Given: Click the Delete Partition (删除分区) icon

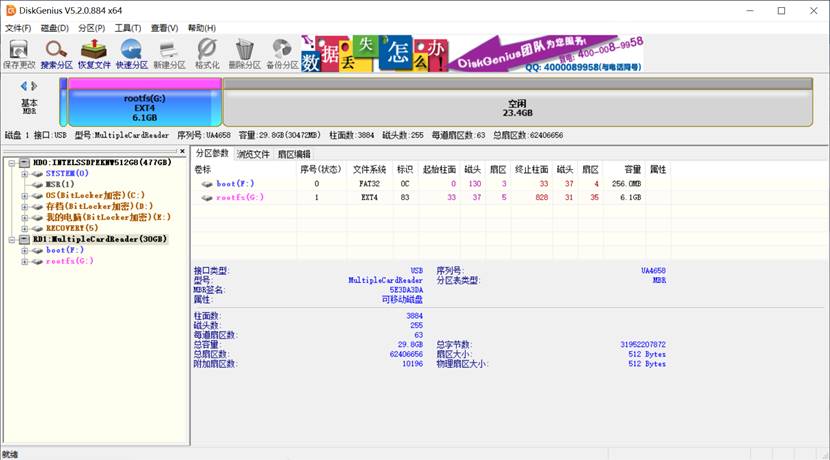Looking at the screenshot, I should pyautogui.click(x=244, y=54).
